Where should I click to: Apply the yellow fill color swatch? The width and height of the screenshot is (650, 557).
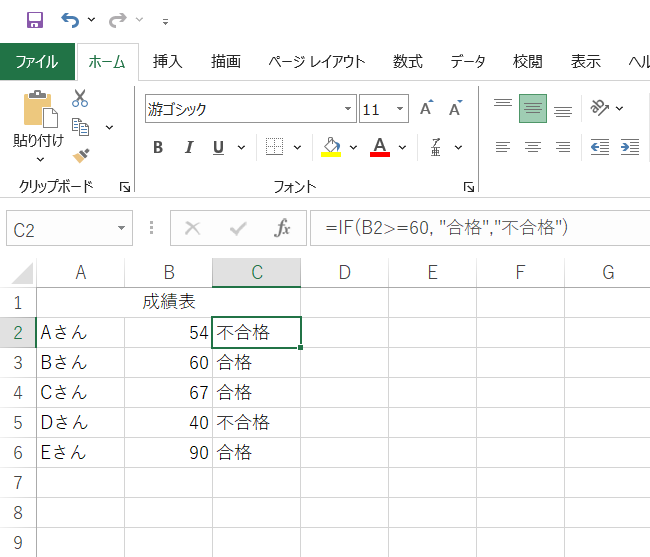[x=332, y=148]
